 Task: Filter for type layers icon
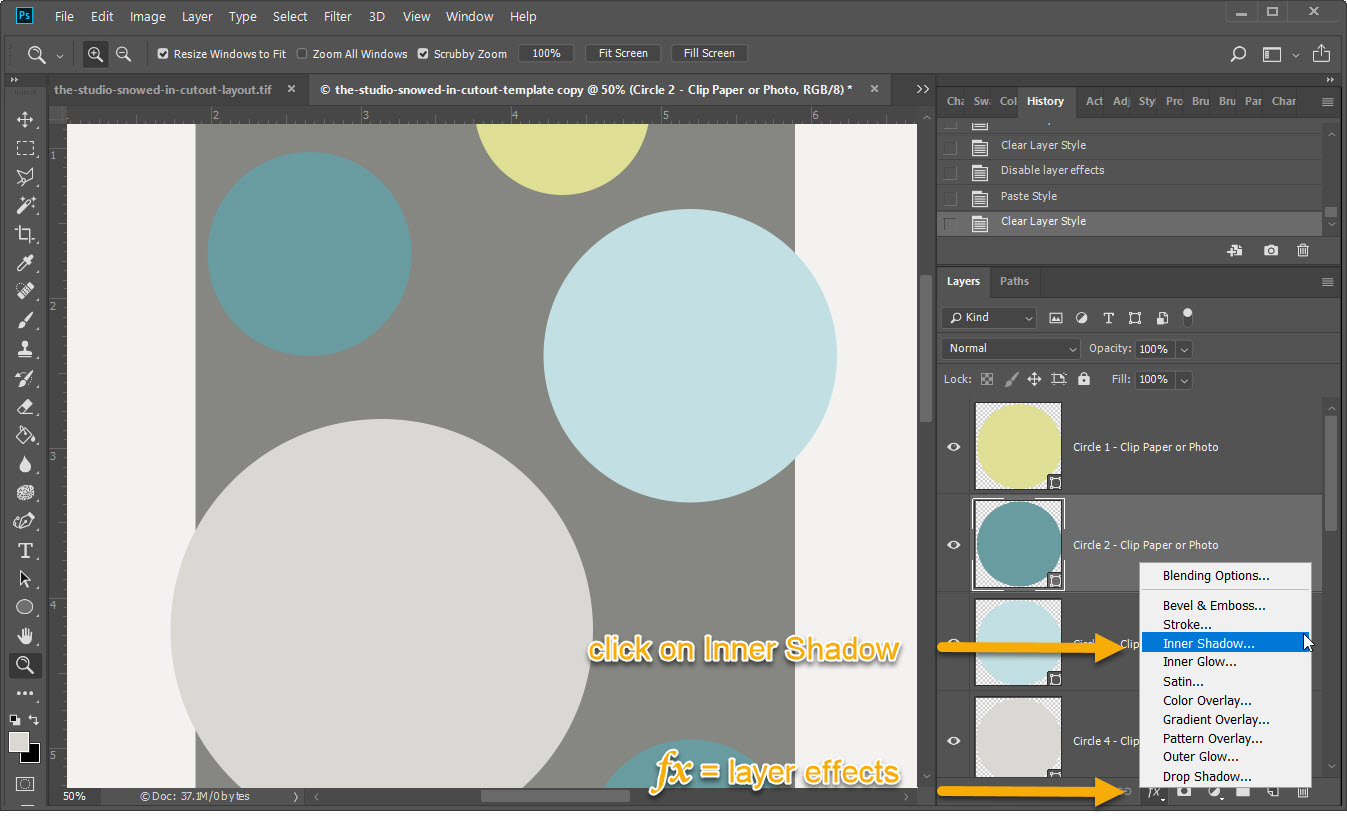click(1108, 318)
